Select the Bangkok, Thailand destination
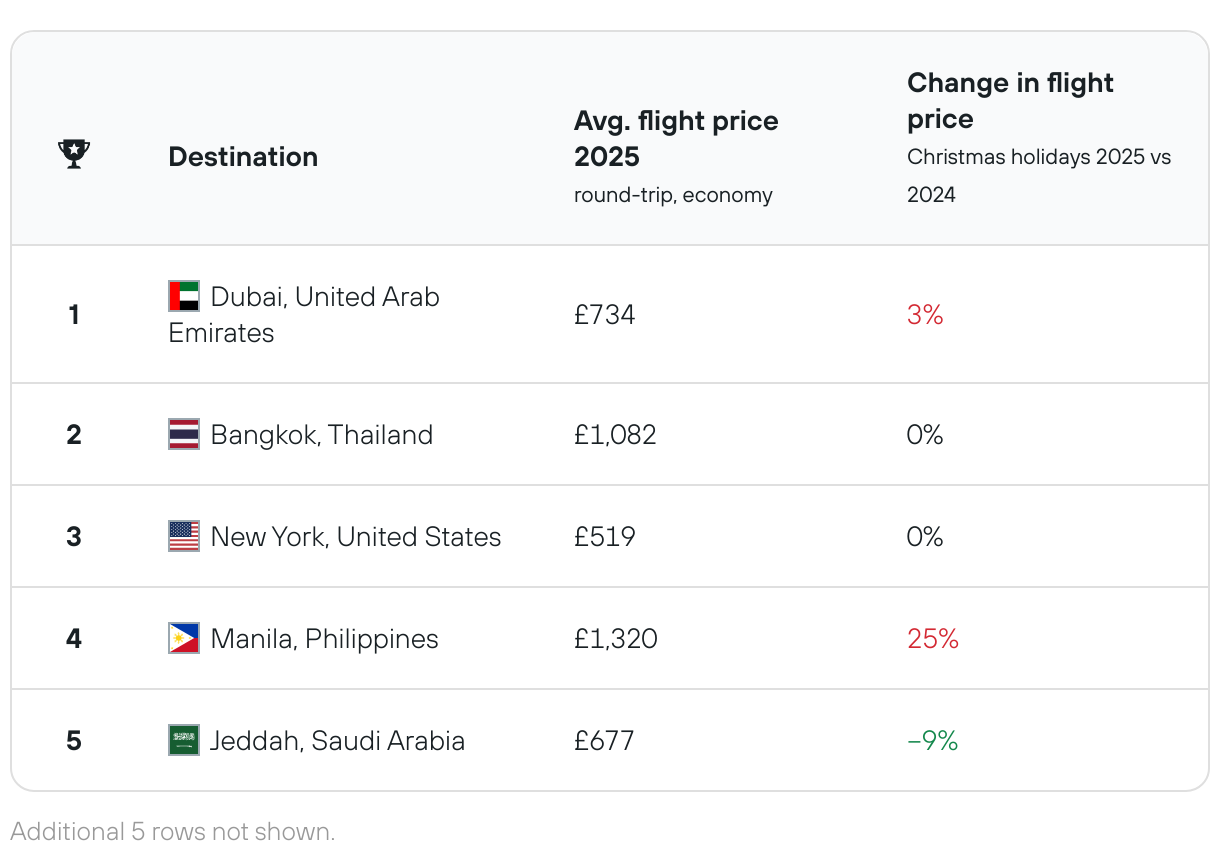The height and width of the screenshot is (858, 1220). click(322, 435)
